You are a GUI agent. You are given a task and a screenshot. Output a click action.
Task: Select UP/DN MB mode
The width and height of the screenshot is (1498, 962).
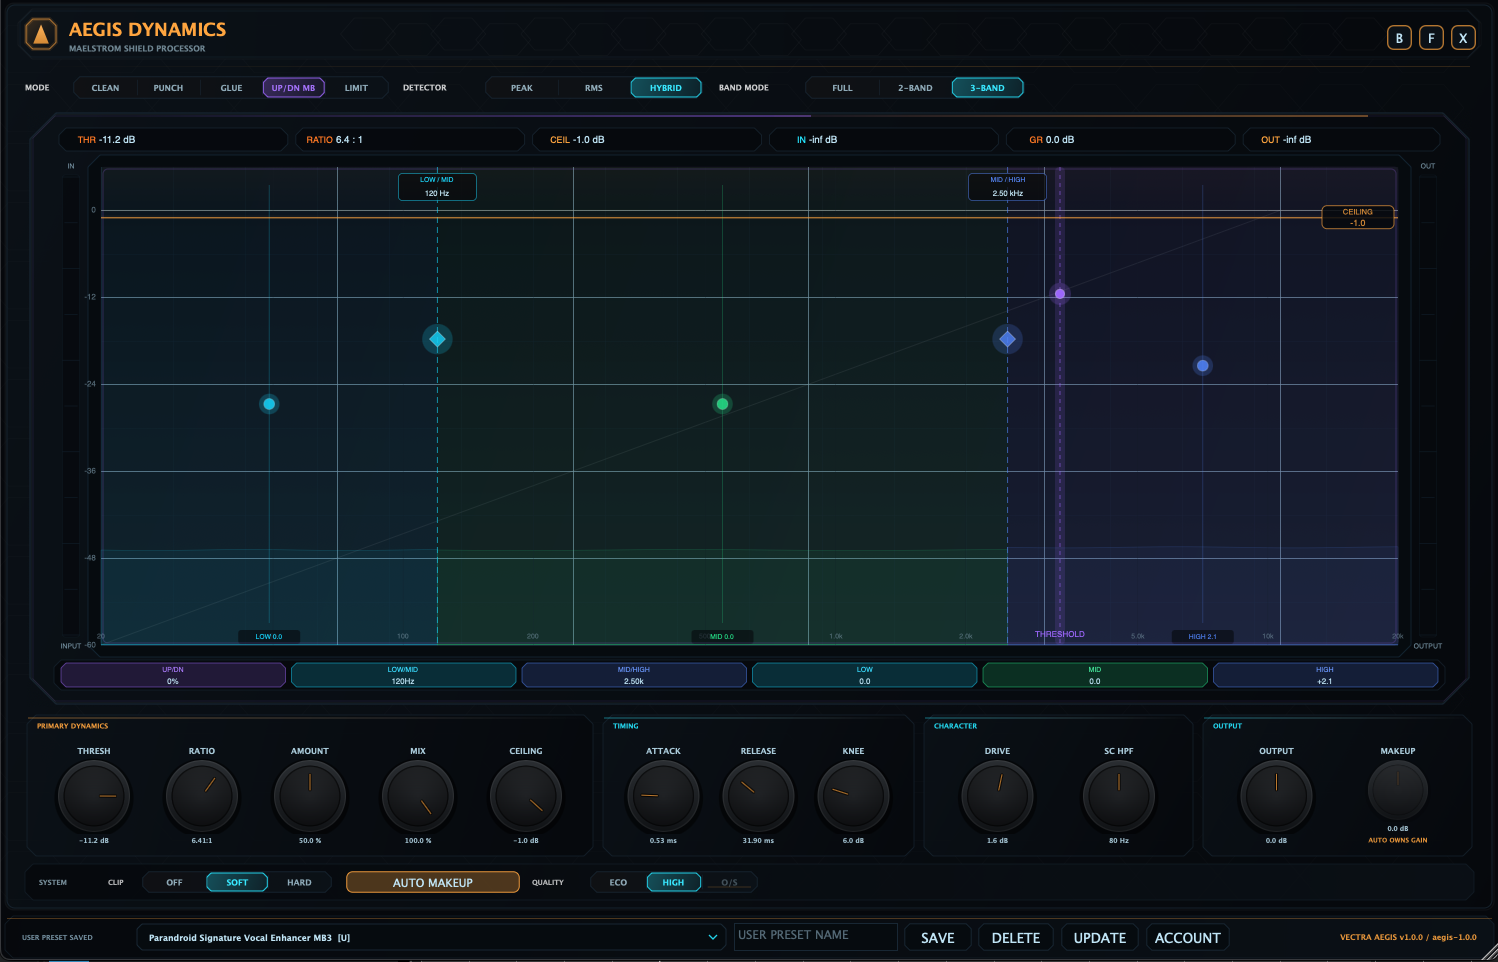[294, 88]
